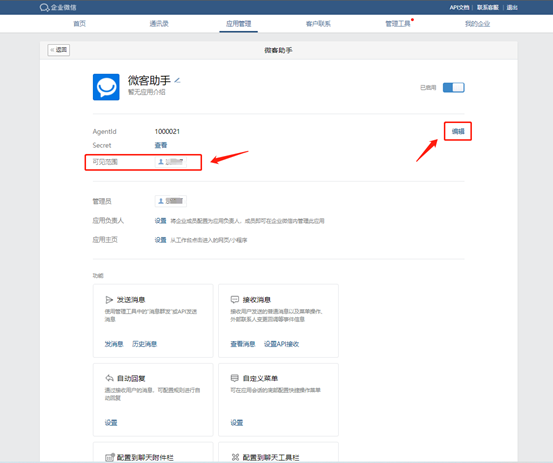Click the 微客助手 app avatar icon
Screen dimensions: 553x463
tap(106, 87)
